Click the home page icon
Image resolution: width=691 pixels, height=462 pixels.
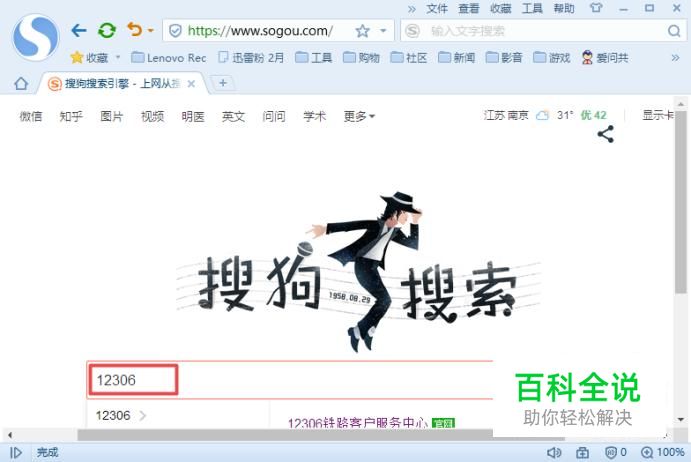pyautogui.click(x=21, y=83)
